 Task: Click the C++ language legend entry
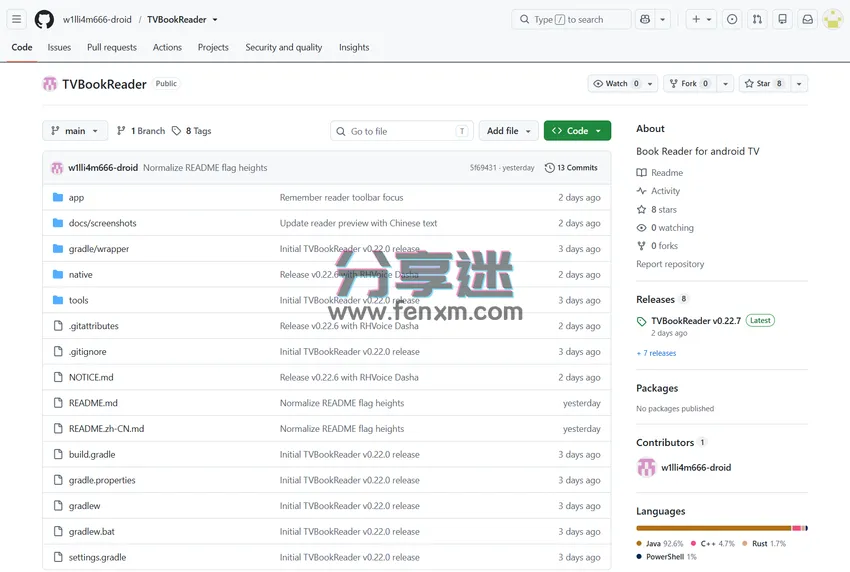coord(713,543)
